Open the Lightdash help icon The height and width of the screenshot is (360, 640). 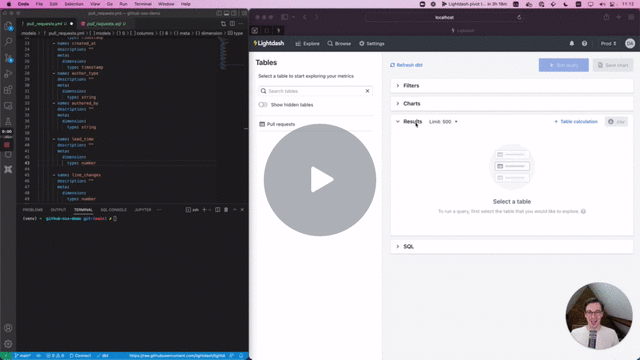click(584, 44)
